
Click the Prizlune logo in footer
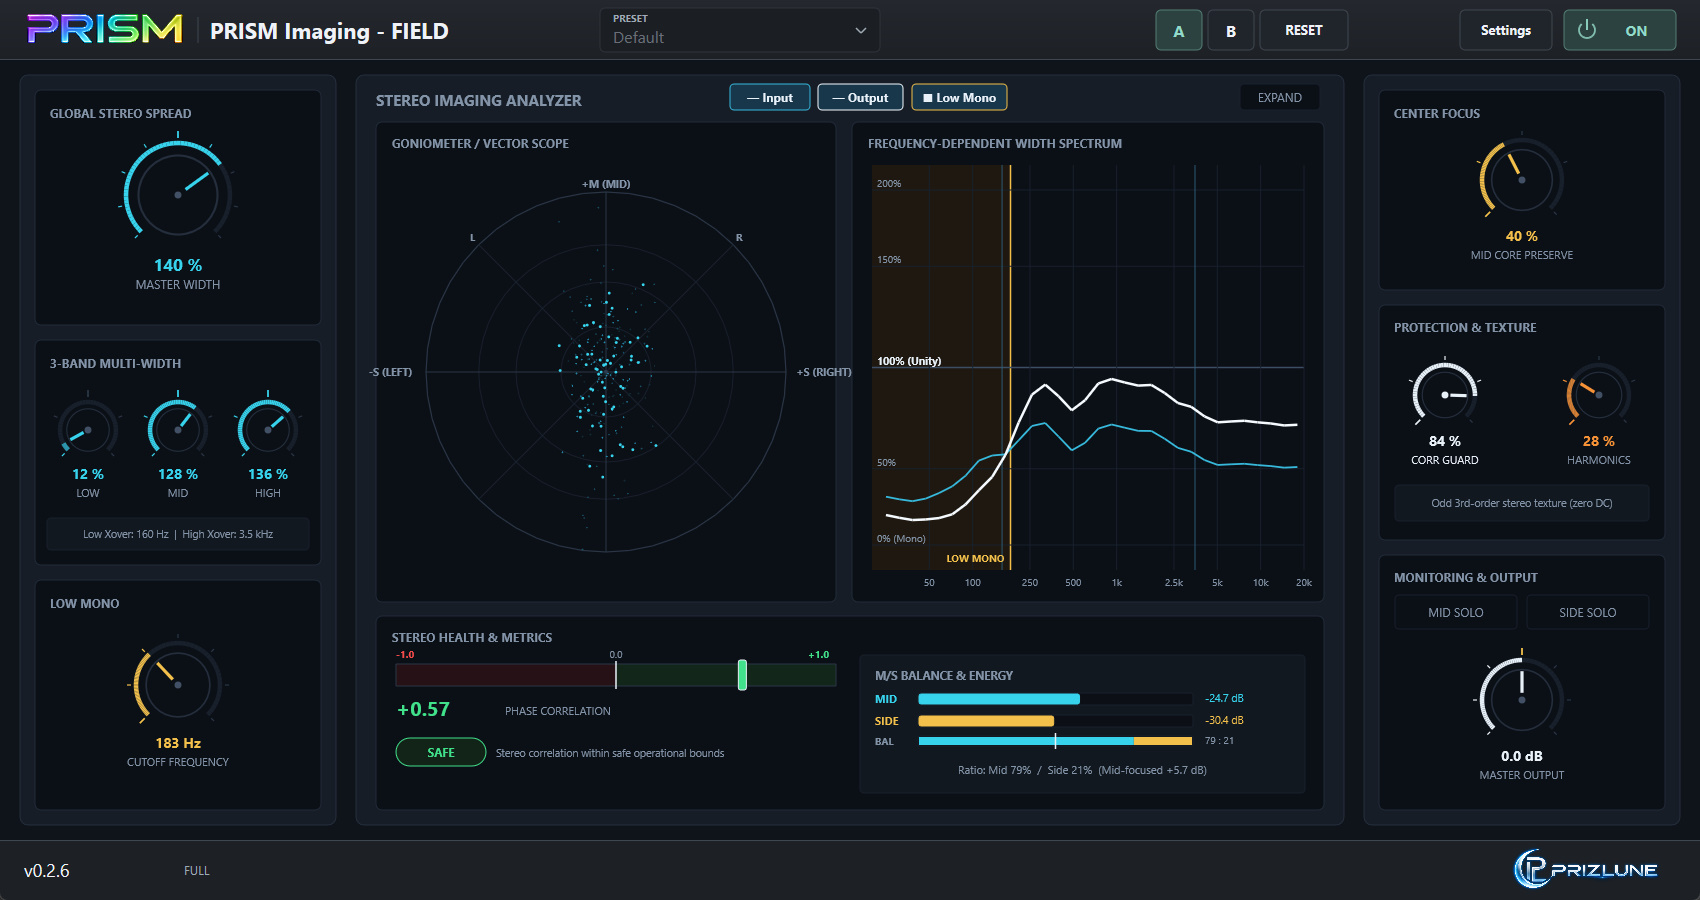(1586, 869)
